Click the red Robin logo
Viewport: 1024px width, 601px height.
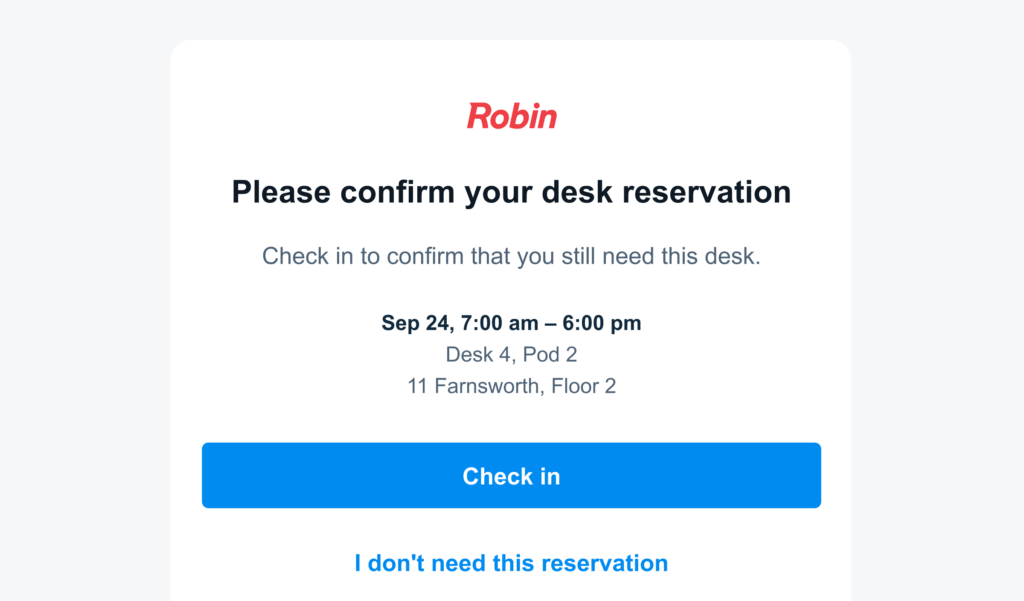511,116
